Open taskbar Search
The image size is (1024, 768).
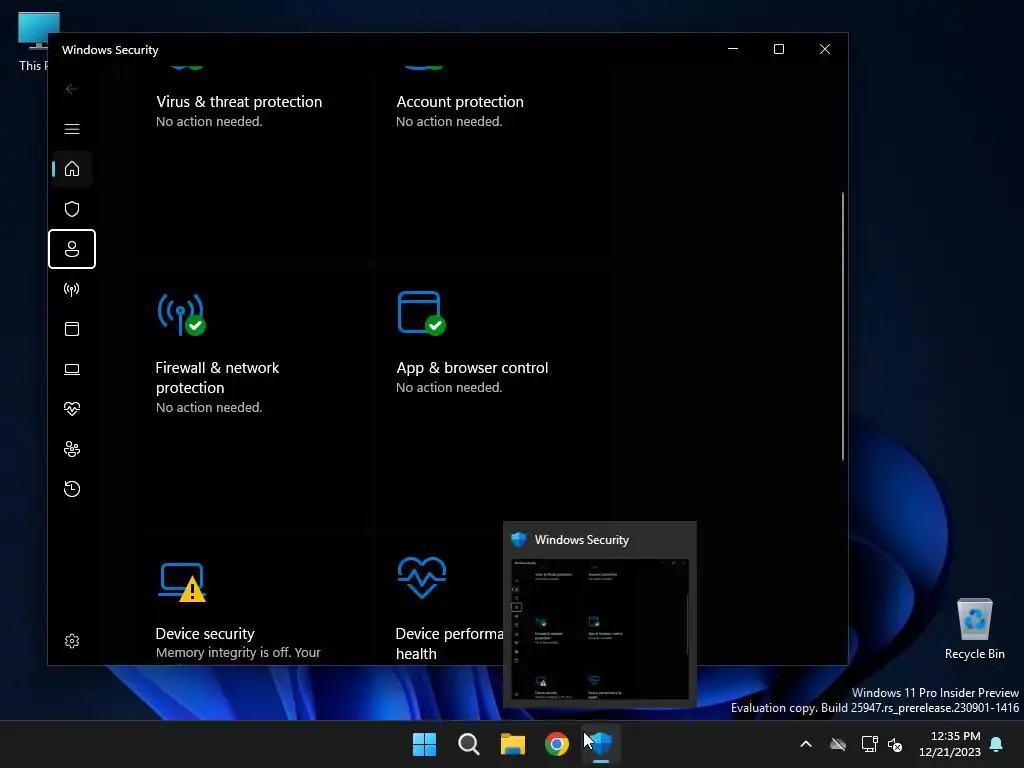point(469,744)
